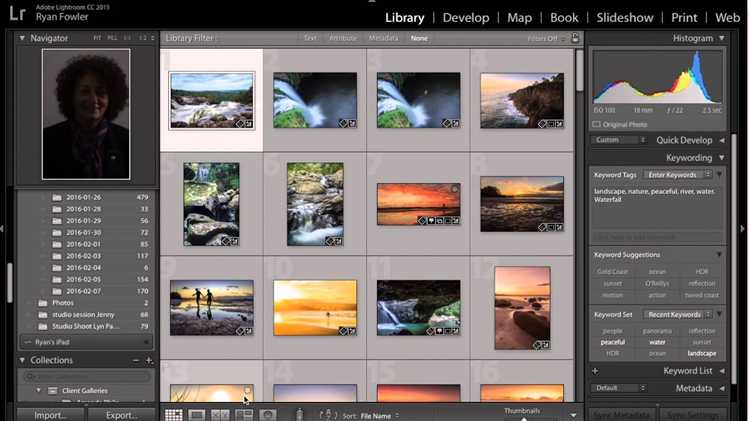Image resolution: width=750 pixels, height=421 pixels.
Task: Open People view icon in toolbar
Action: click(x=267, y=415)
